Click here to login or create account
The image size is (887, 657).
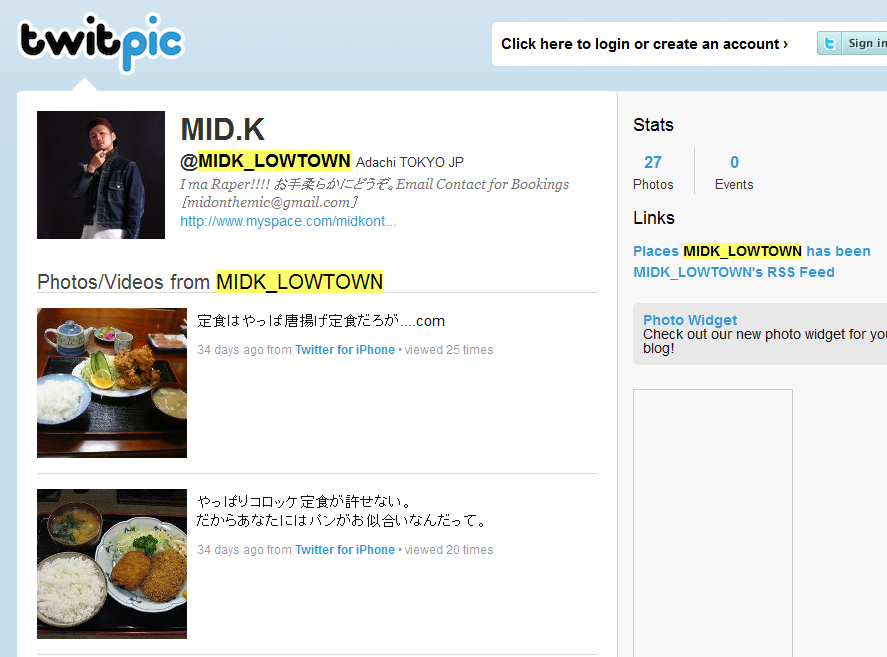tap(644, 44)
